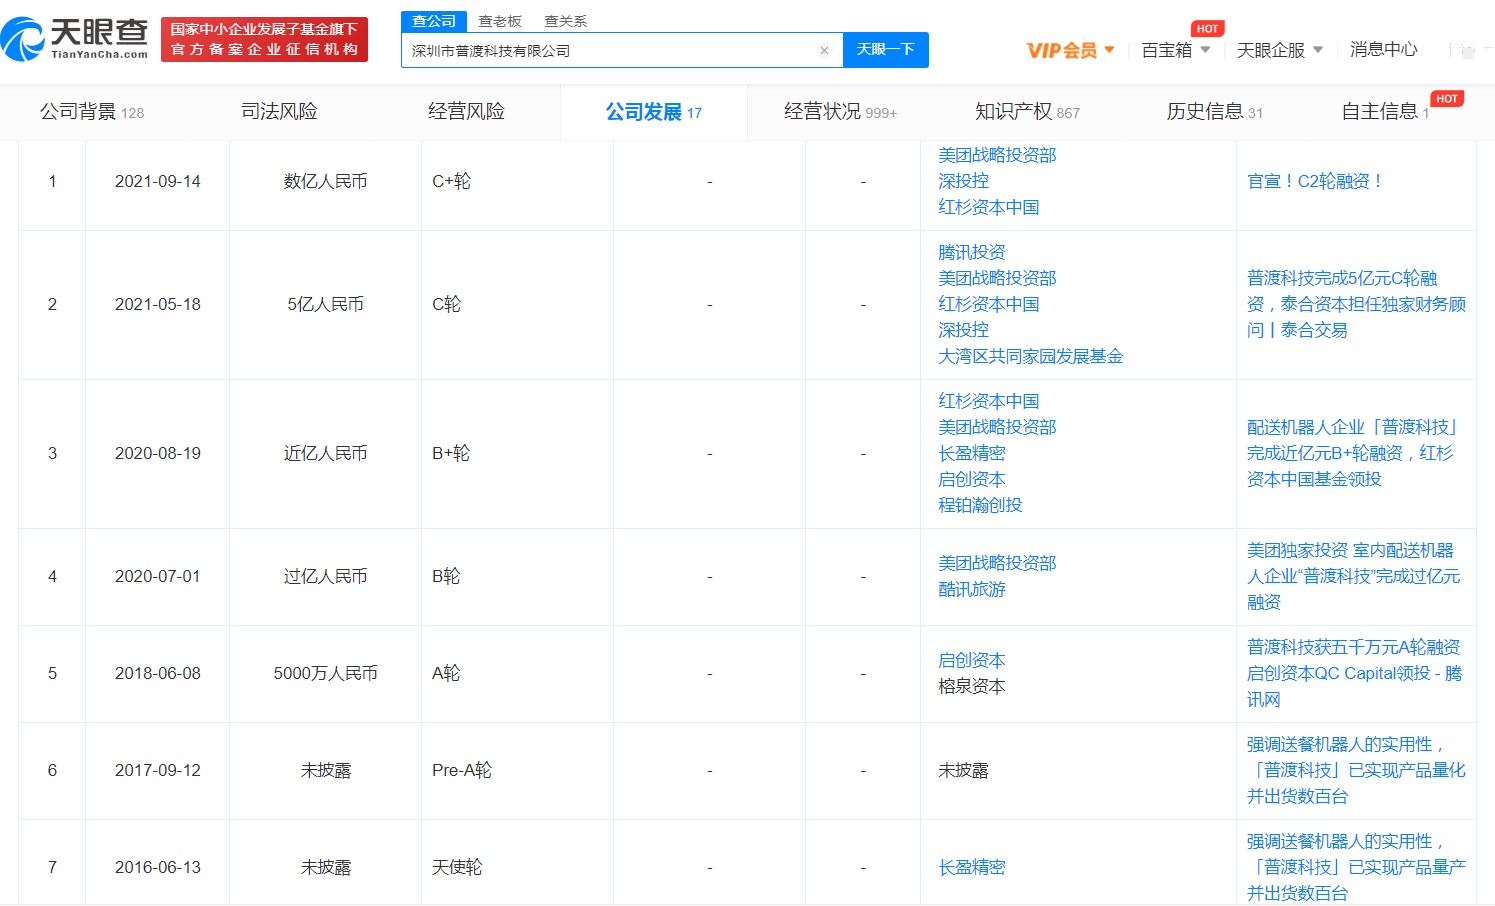Open the 天眼企服 dropdown menu
This screenshot has height=906, width=1495.
pos(1280,50)
